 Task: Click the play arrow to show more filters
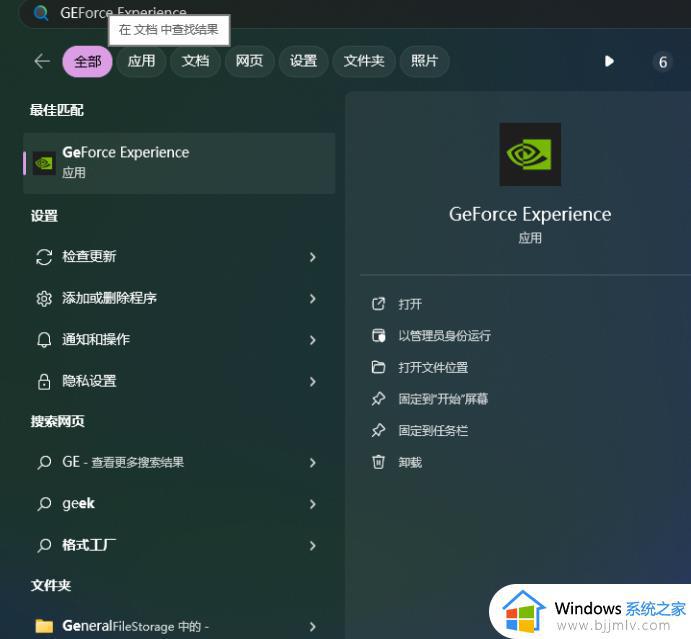coord(609,61)
